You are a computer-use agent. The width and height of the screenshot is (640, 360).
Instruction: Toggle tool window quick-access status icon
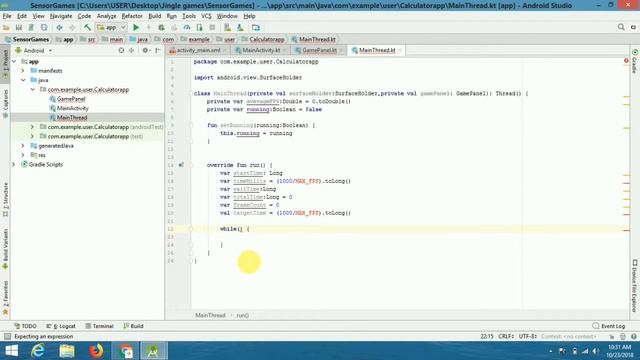(x=7, y=336)
